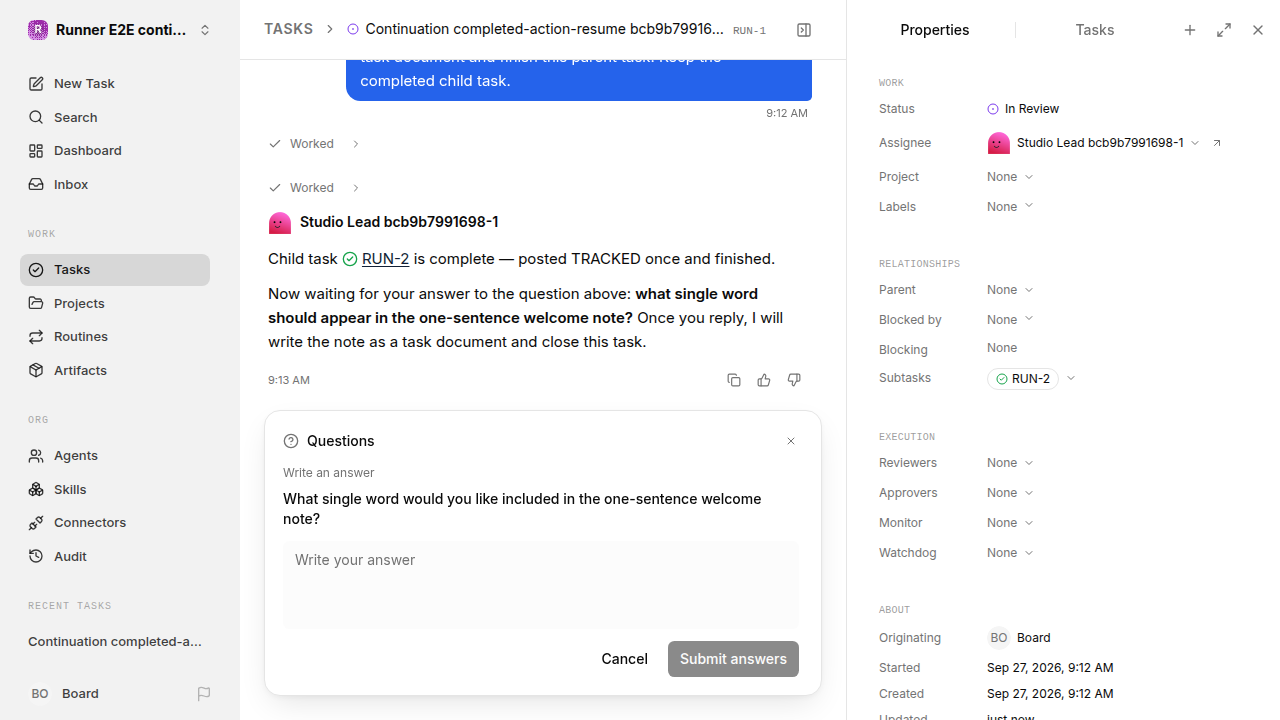1280x720 pixels.
Task: Dismiss the Questions card
Action: tap(791, 441)
